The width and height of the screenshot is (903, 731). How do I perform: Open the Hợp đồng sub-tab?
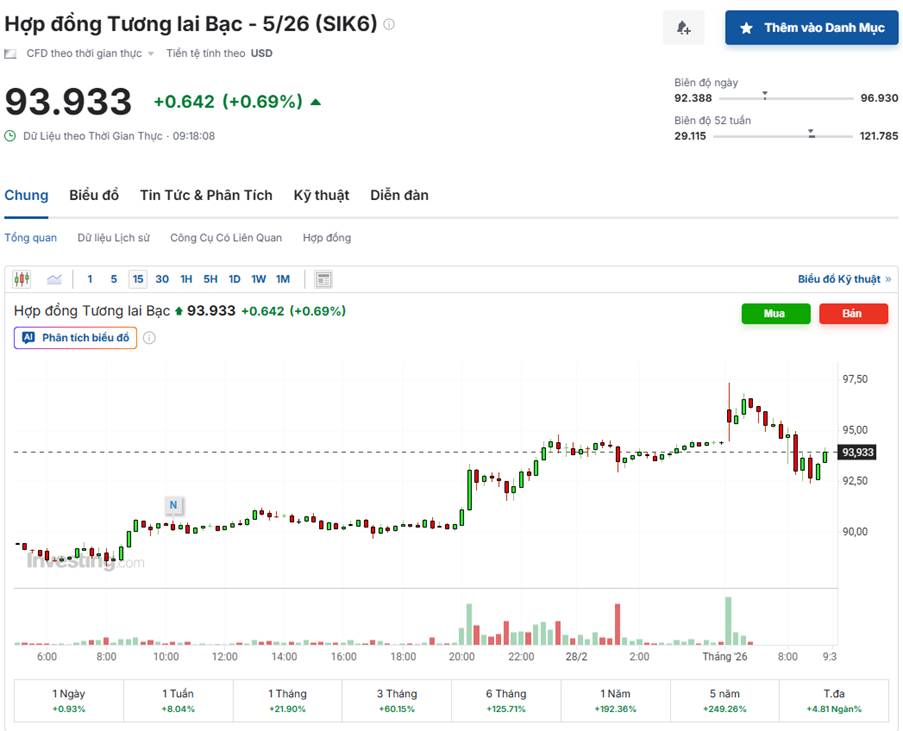(327, 238)
